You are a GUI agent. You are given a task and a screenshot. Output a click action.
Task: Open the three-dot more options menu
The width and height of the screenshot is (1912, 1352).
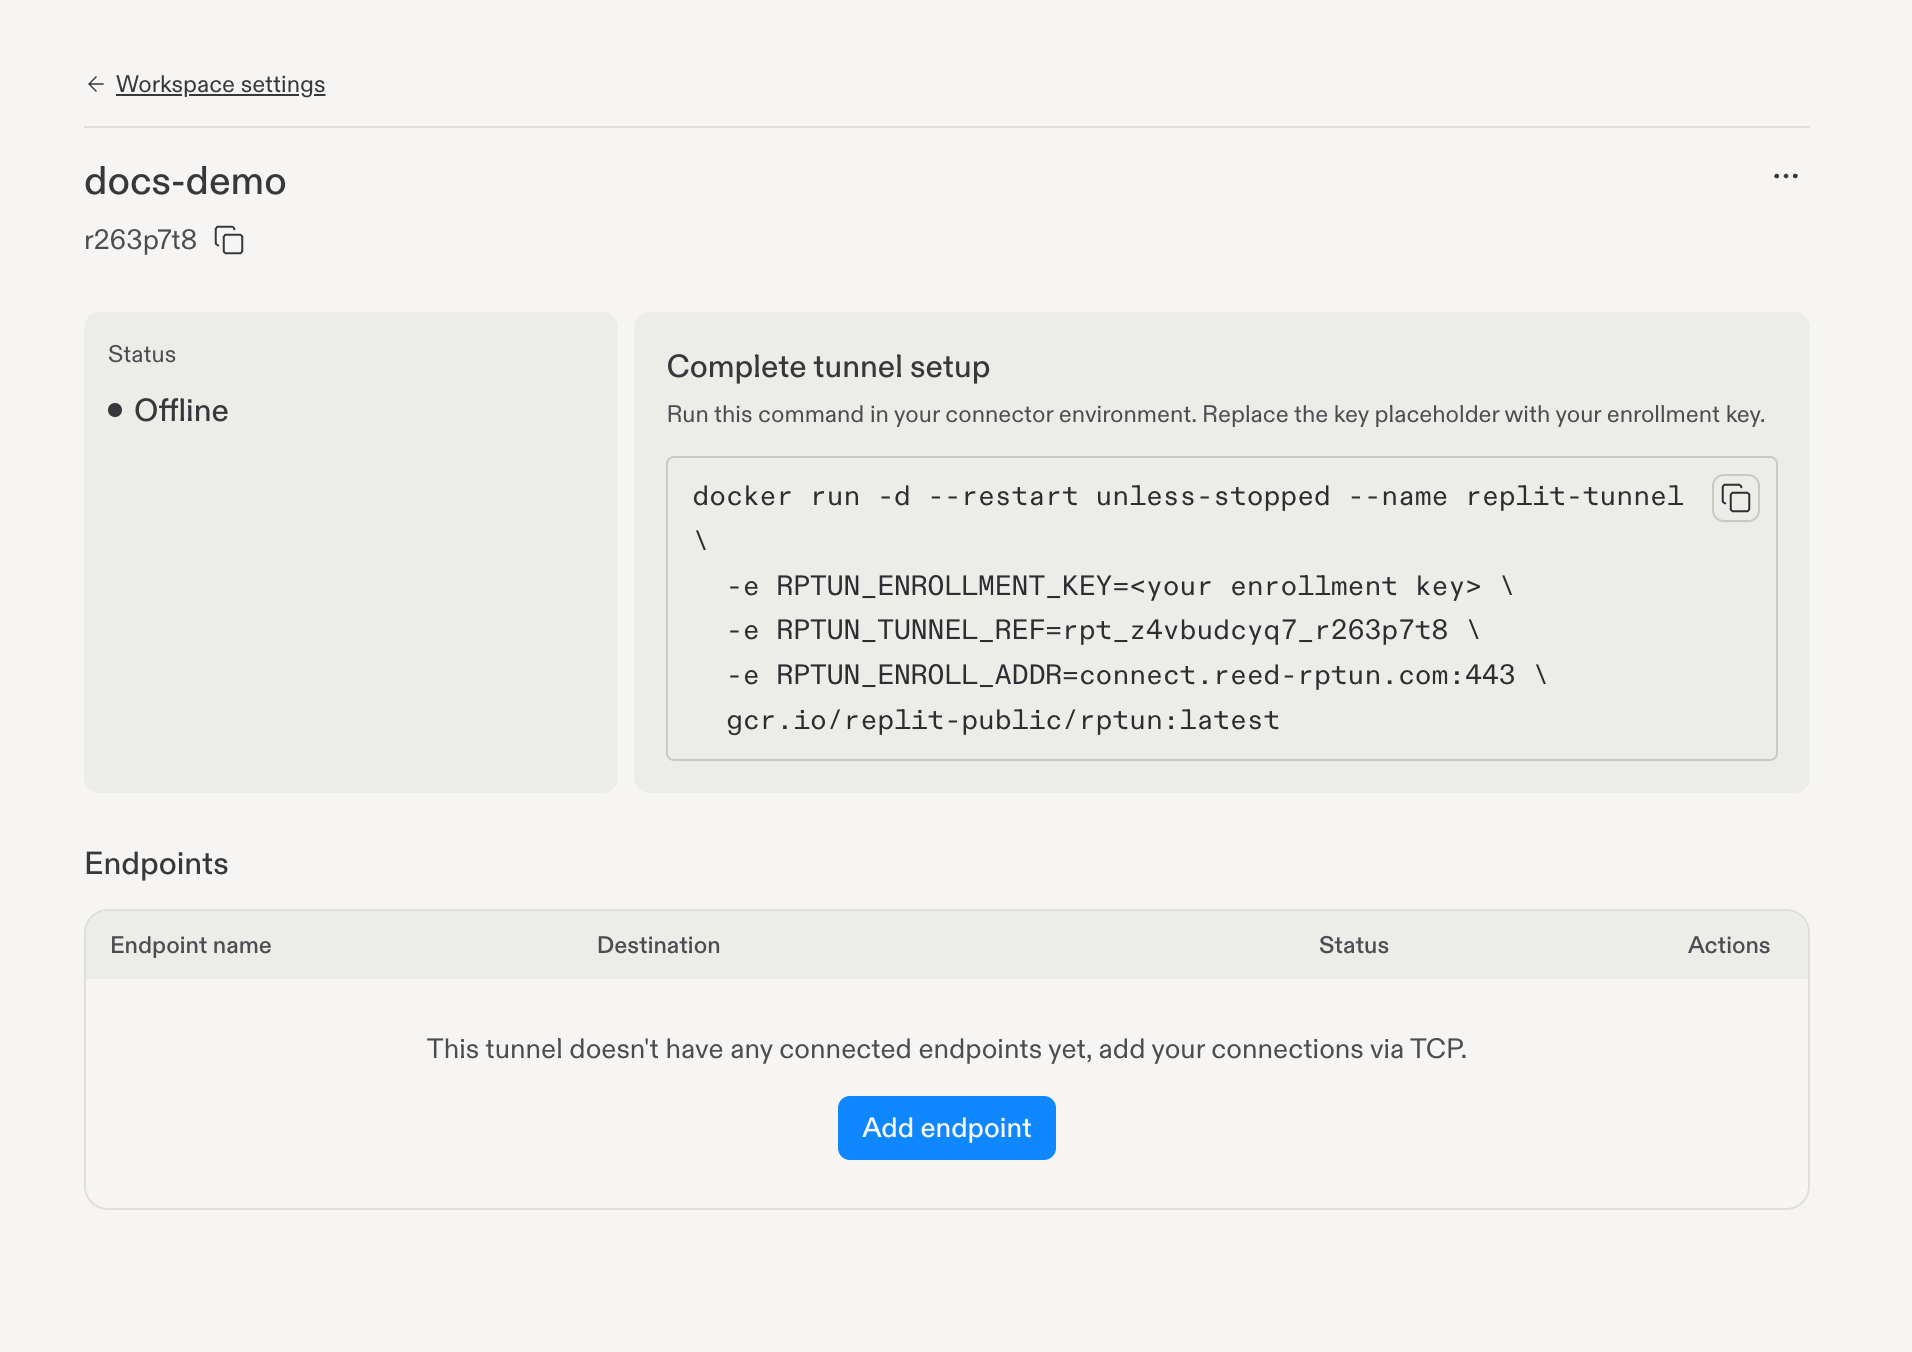1785,176
